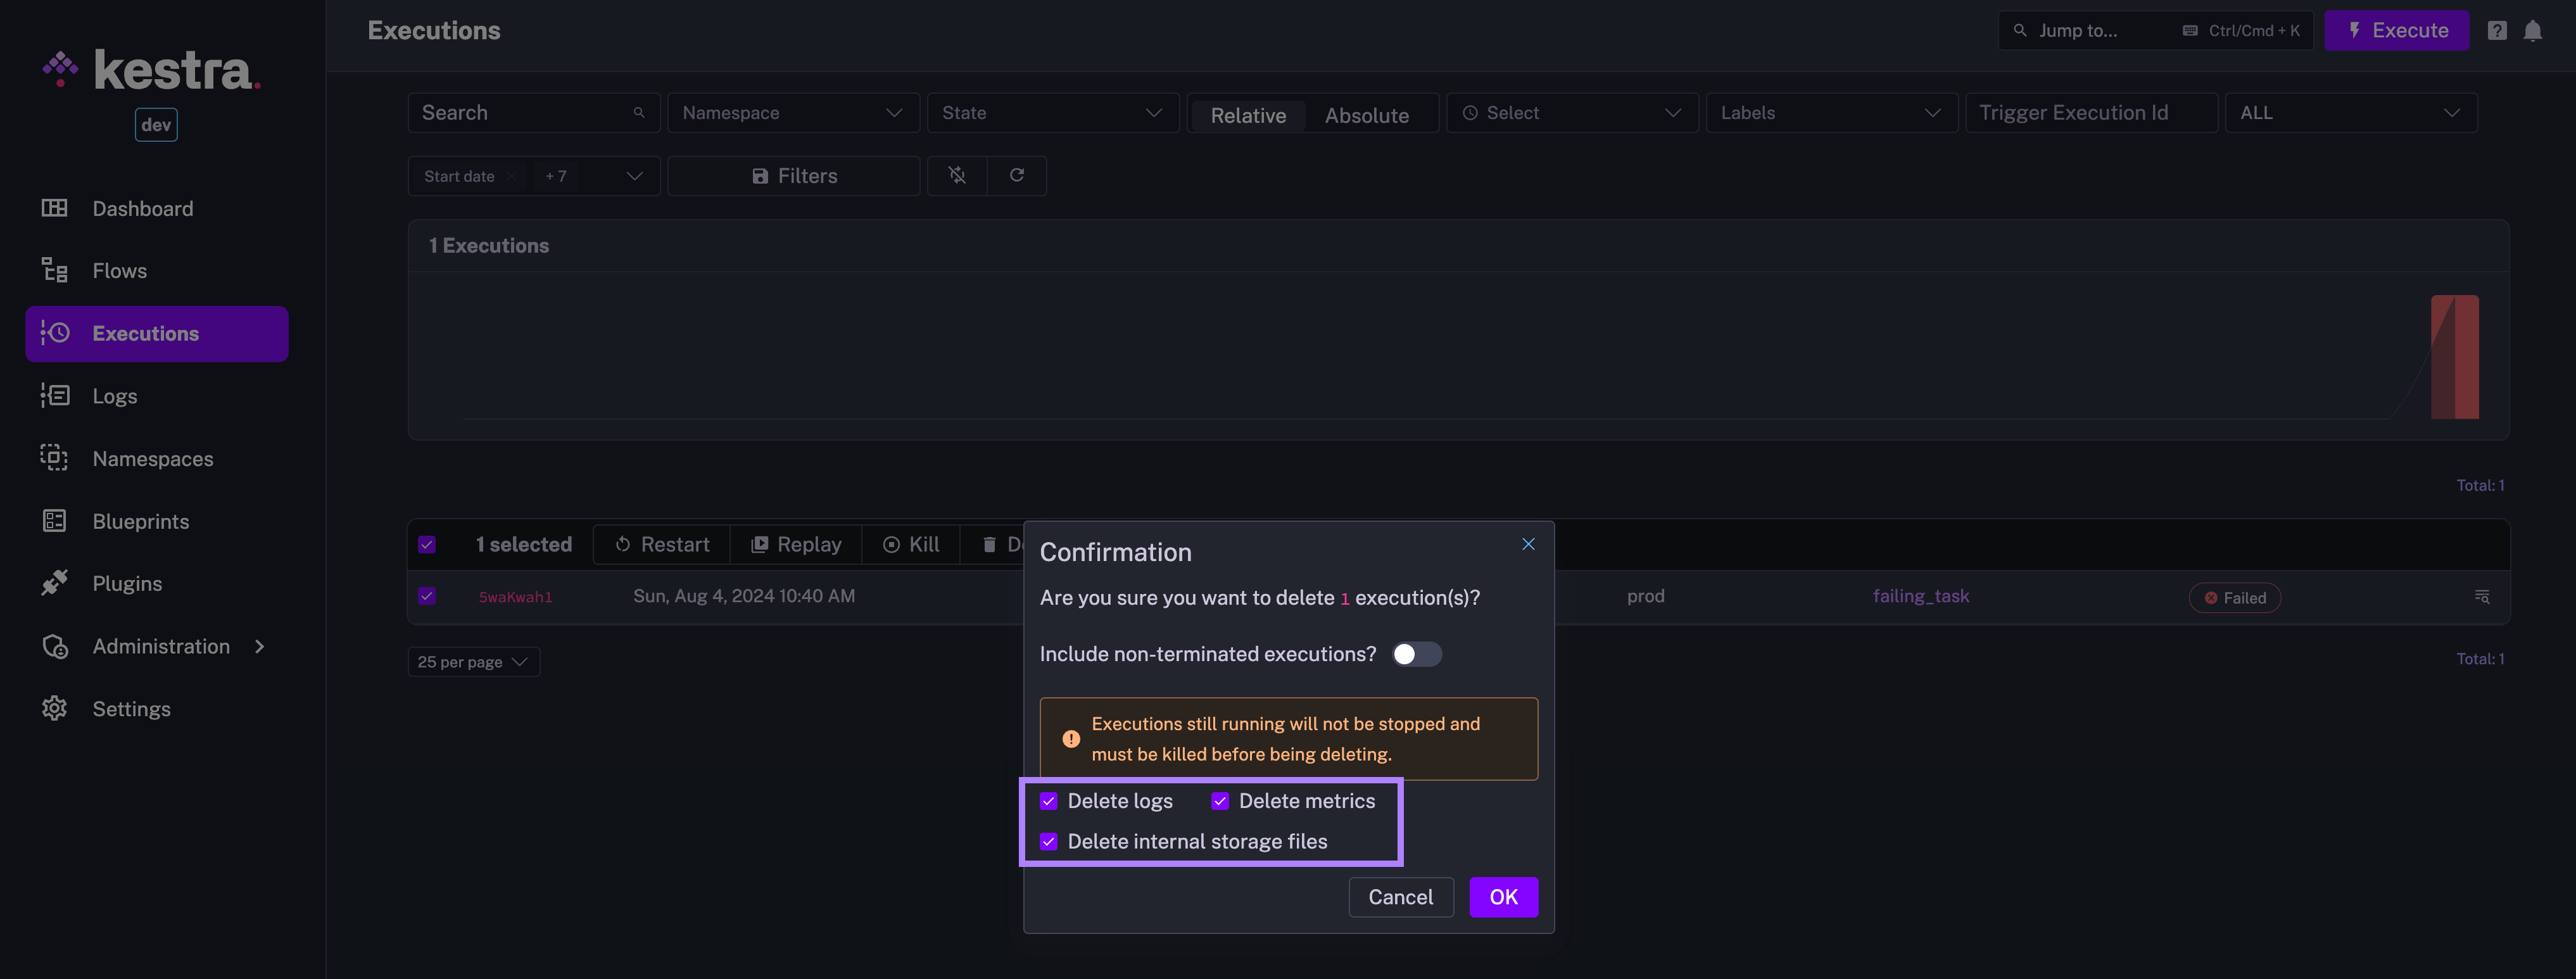Click the notifications bell icon
2576x979 pixels.
pyautogui.click(x=2532, y=31)
